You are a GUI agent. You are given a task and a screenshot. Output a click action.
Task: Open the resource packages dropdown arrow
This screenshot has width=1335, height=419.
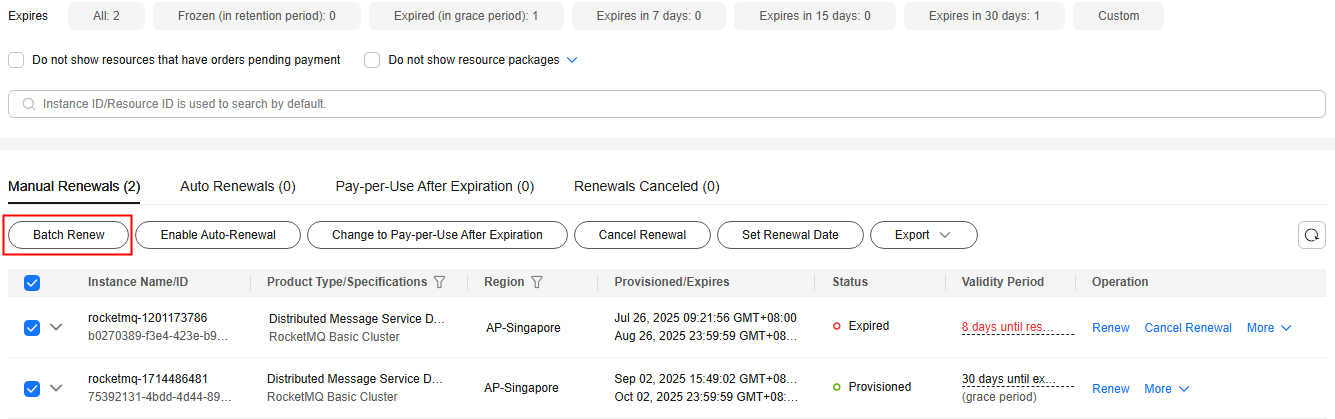(x=572, y=60)
